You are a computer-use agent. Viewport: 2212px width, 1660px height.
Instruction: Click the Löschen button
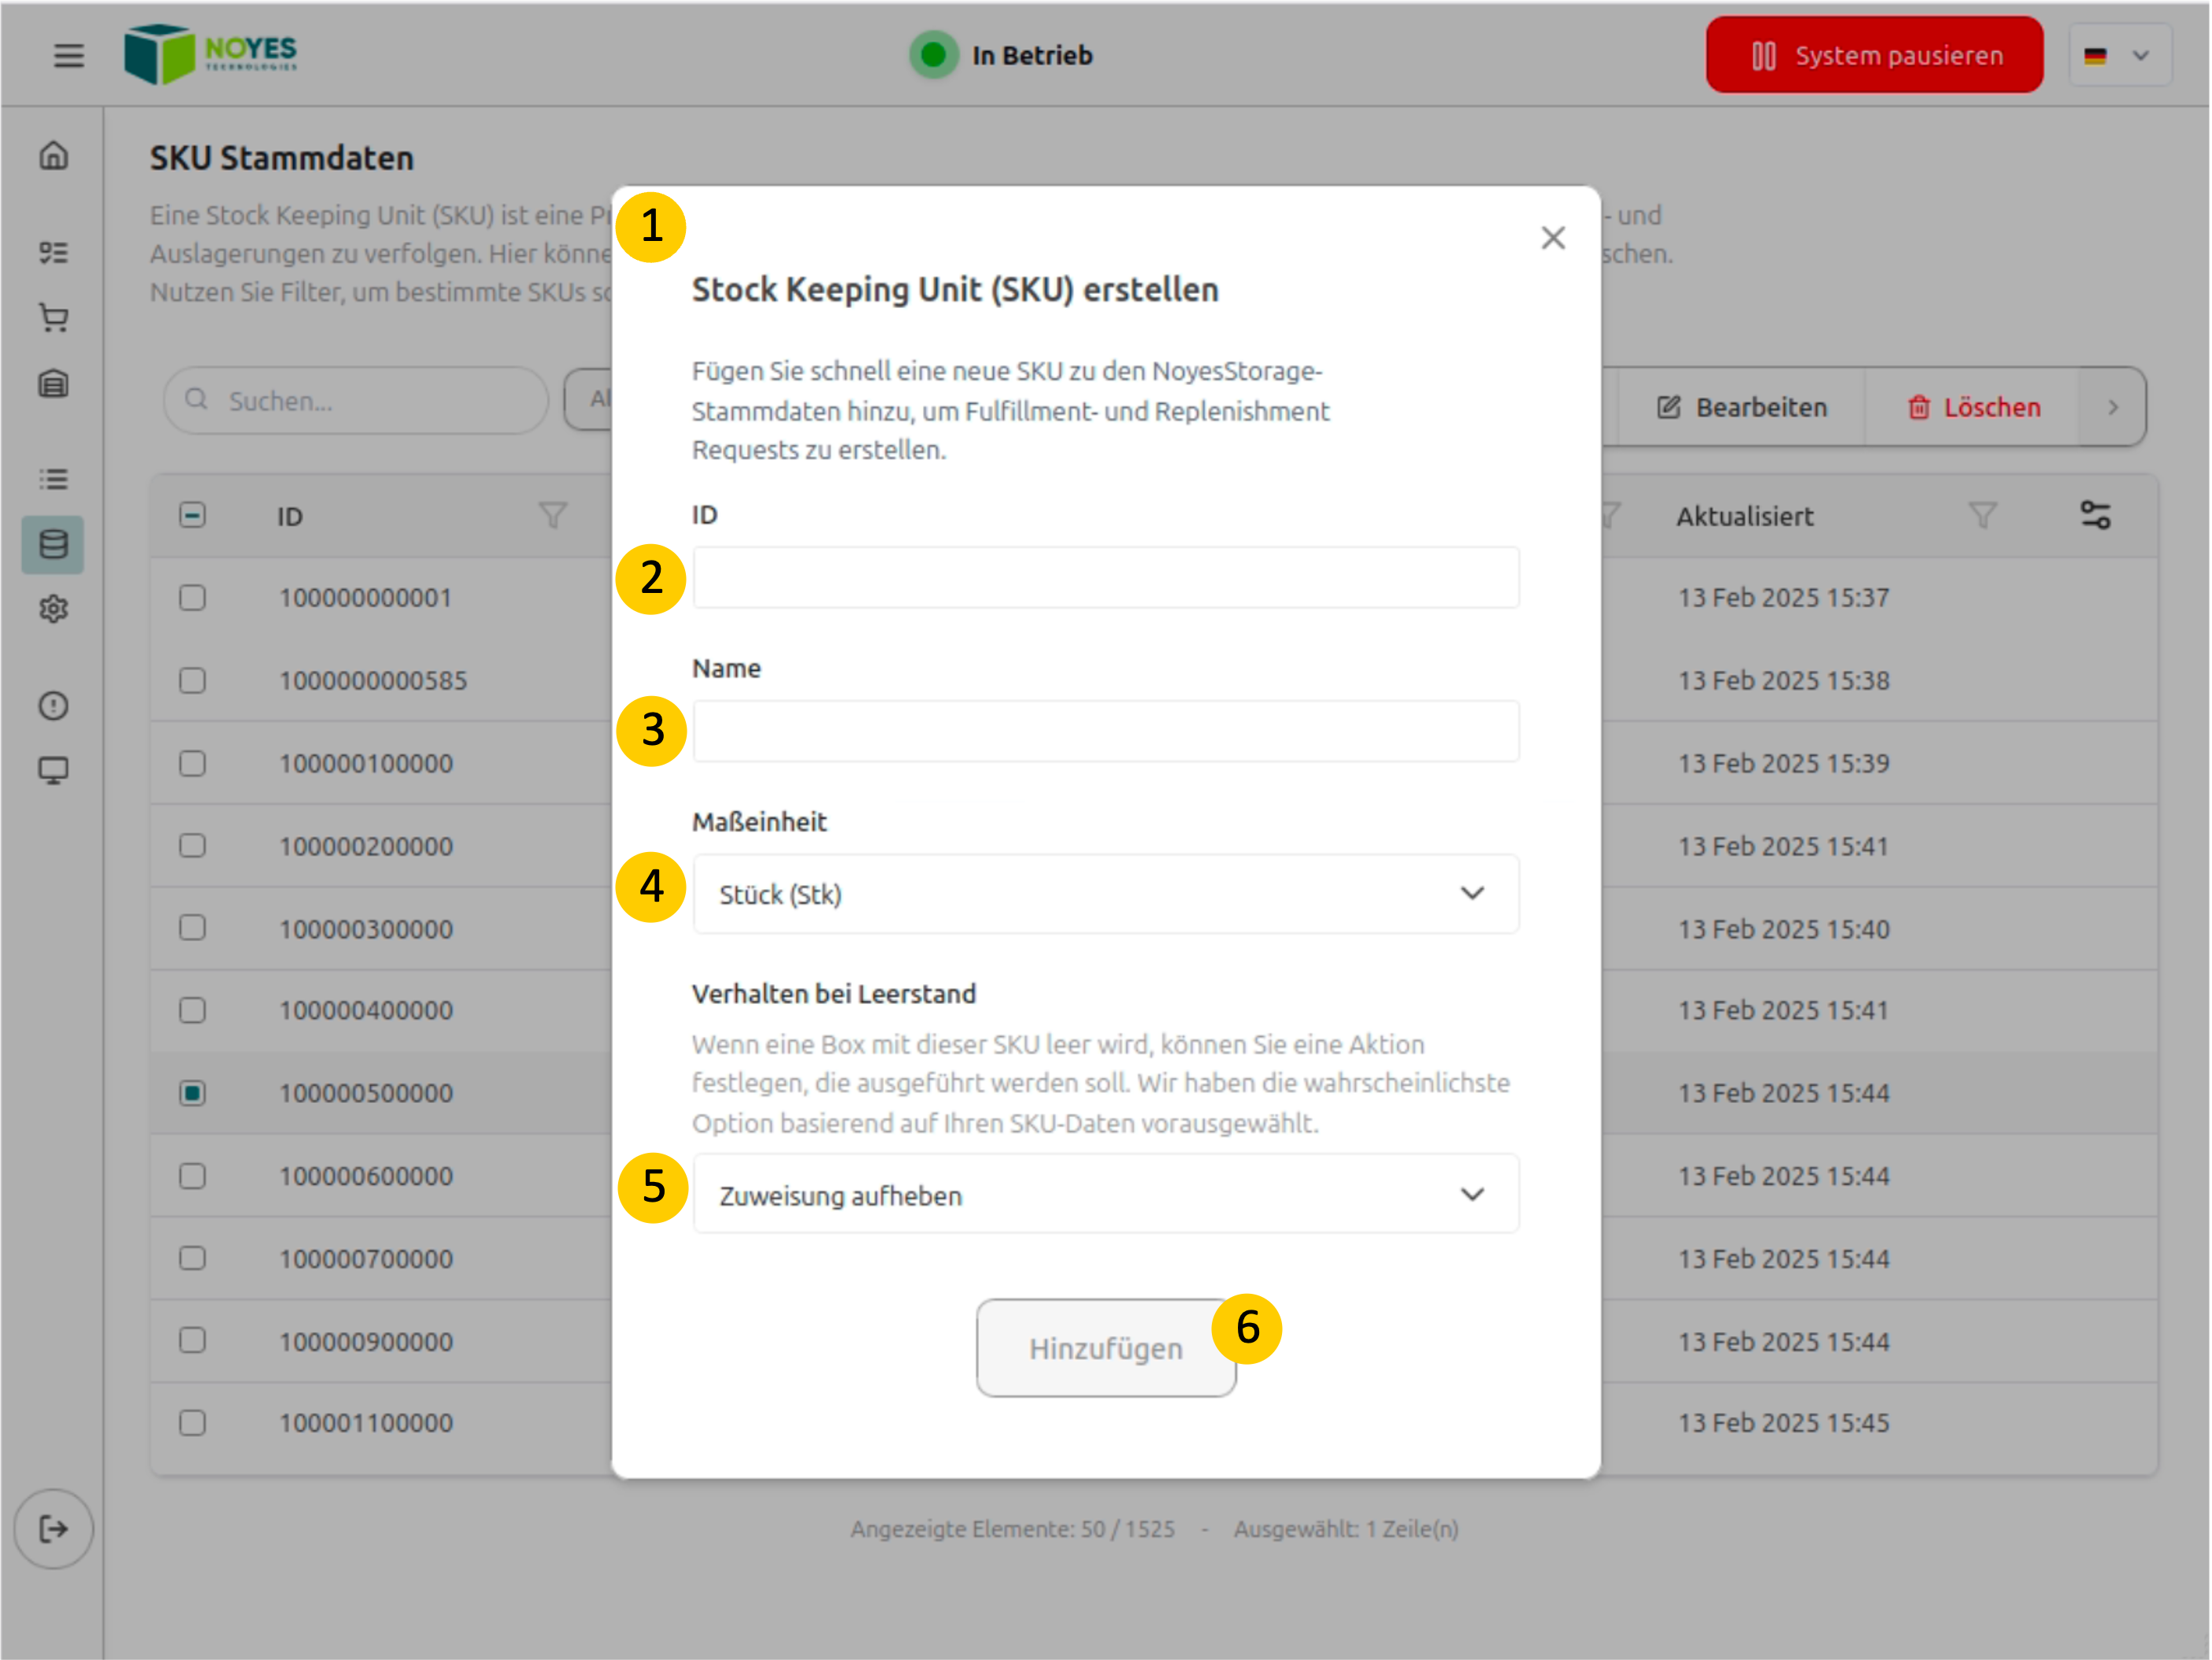coord(1974,407)
